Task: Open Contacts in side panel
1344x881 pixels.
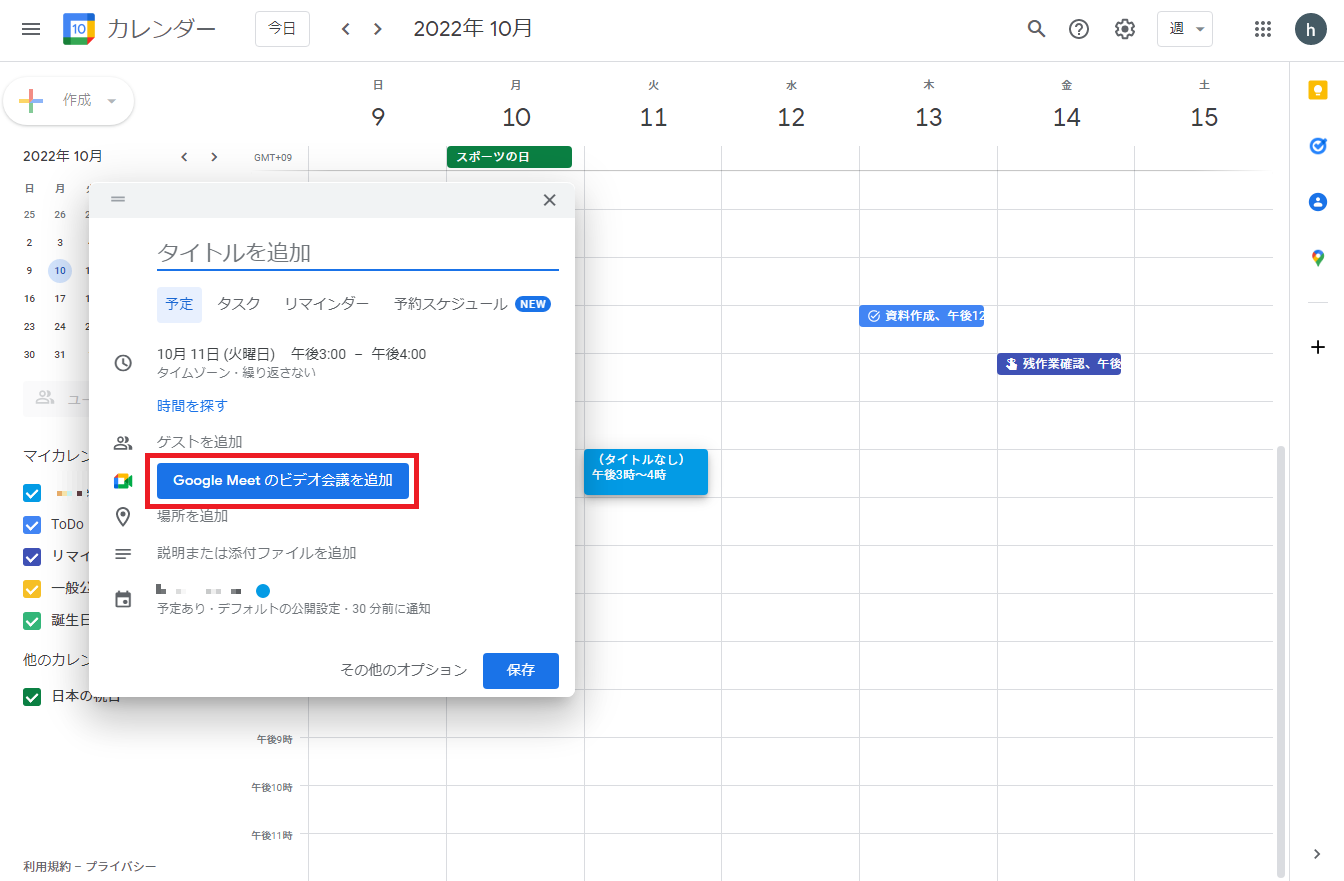Action: point(1317,202)
